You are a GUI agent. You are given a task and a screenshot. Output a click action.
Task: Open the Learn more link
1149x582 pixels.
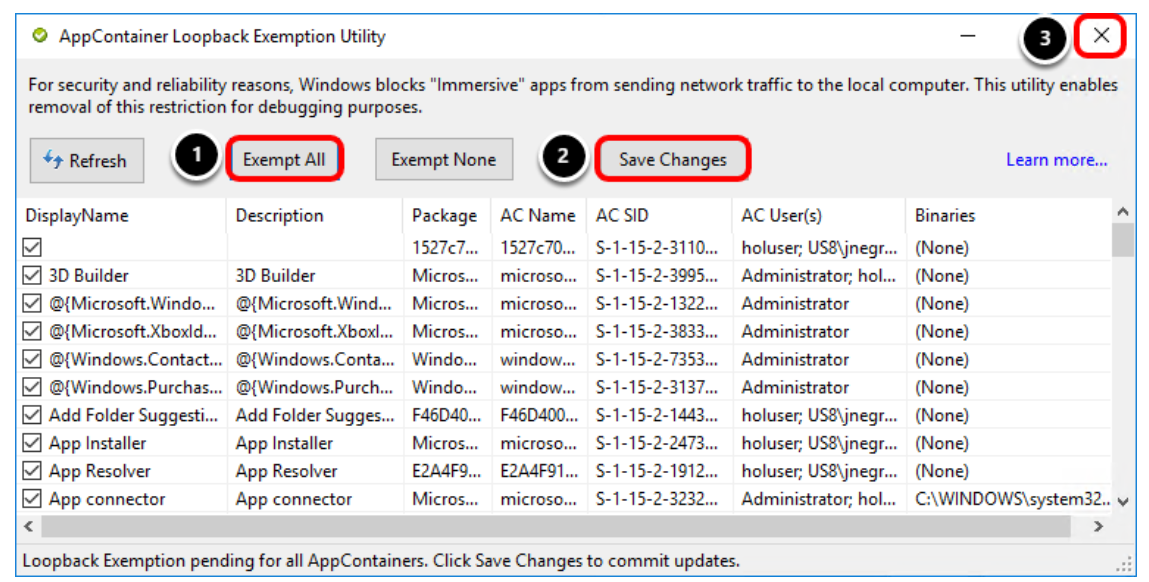tap(1056, 158)
